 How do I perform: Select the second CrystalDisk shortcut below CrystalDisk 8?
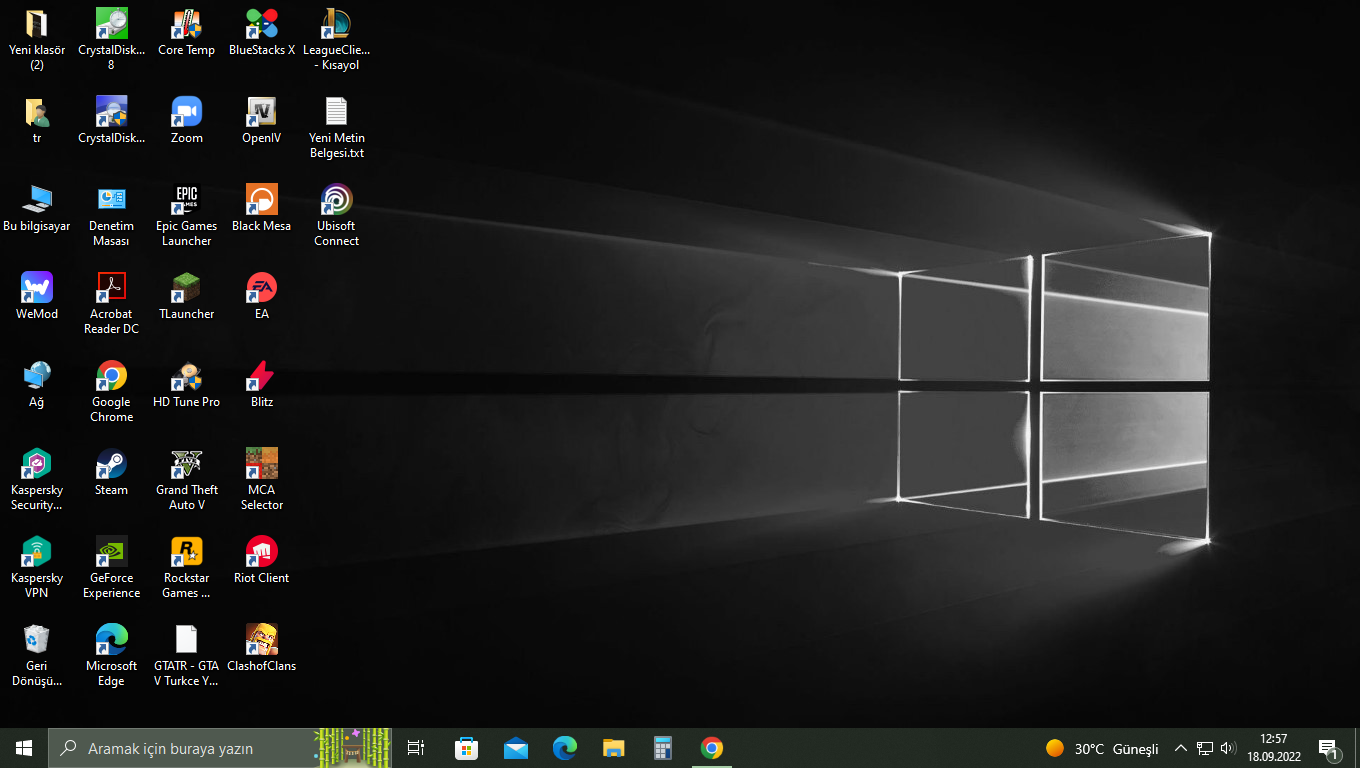pyautogui.click(x=111, y=112)
